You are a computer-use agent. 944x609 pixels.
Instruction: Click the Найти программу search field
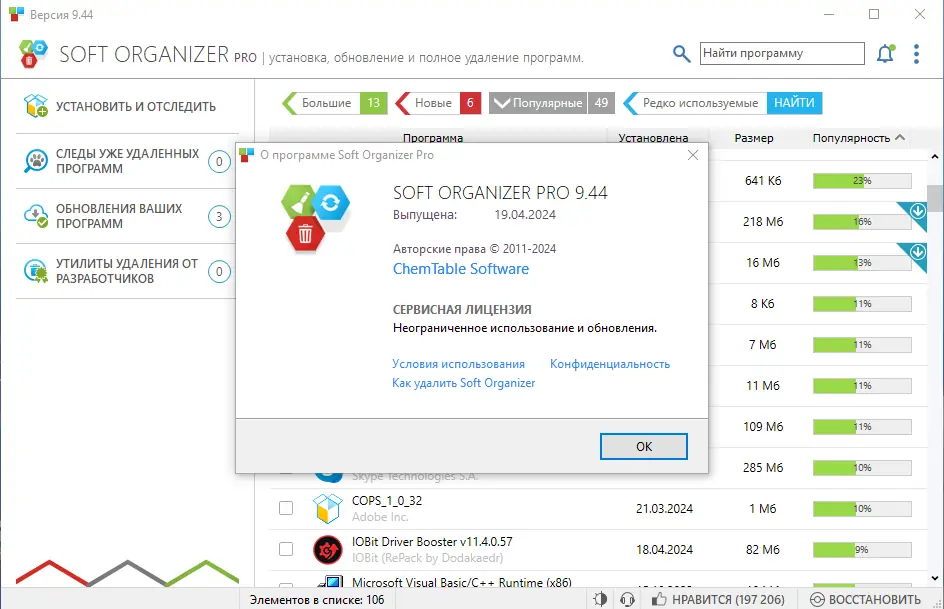(x=782, y=53)
